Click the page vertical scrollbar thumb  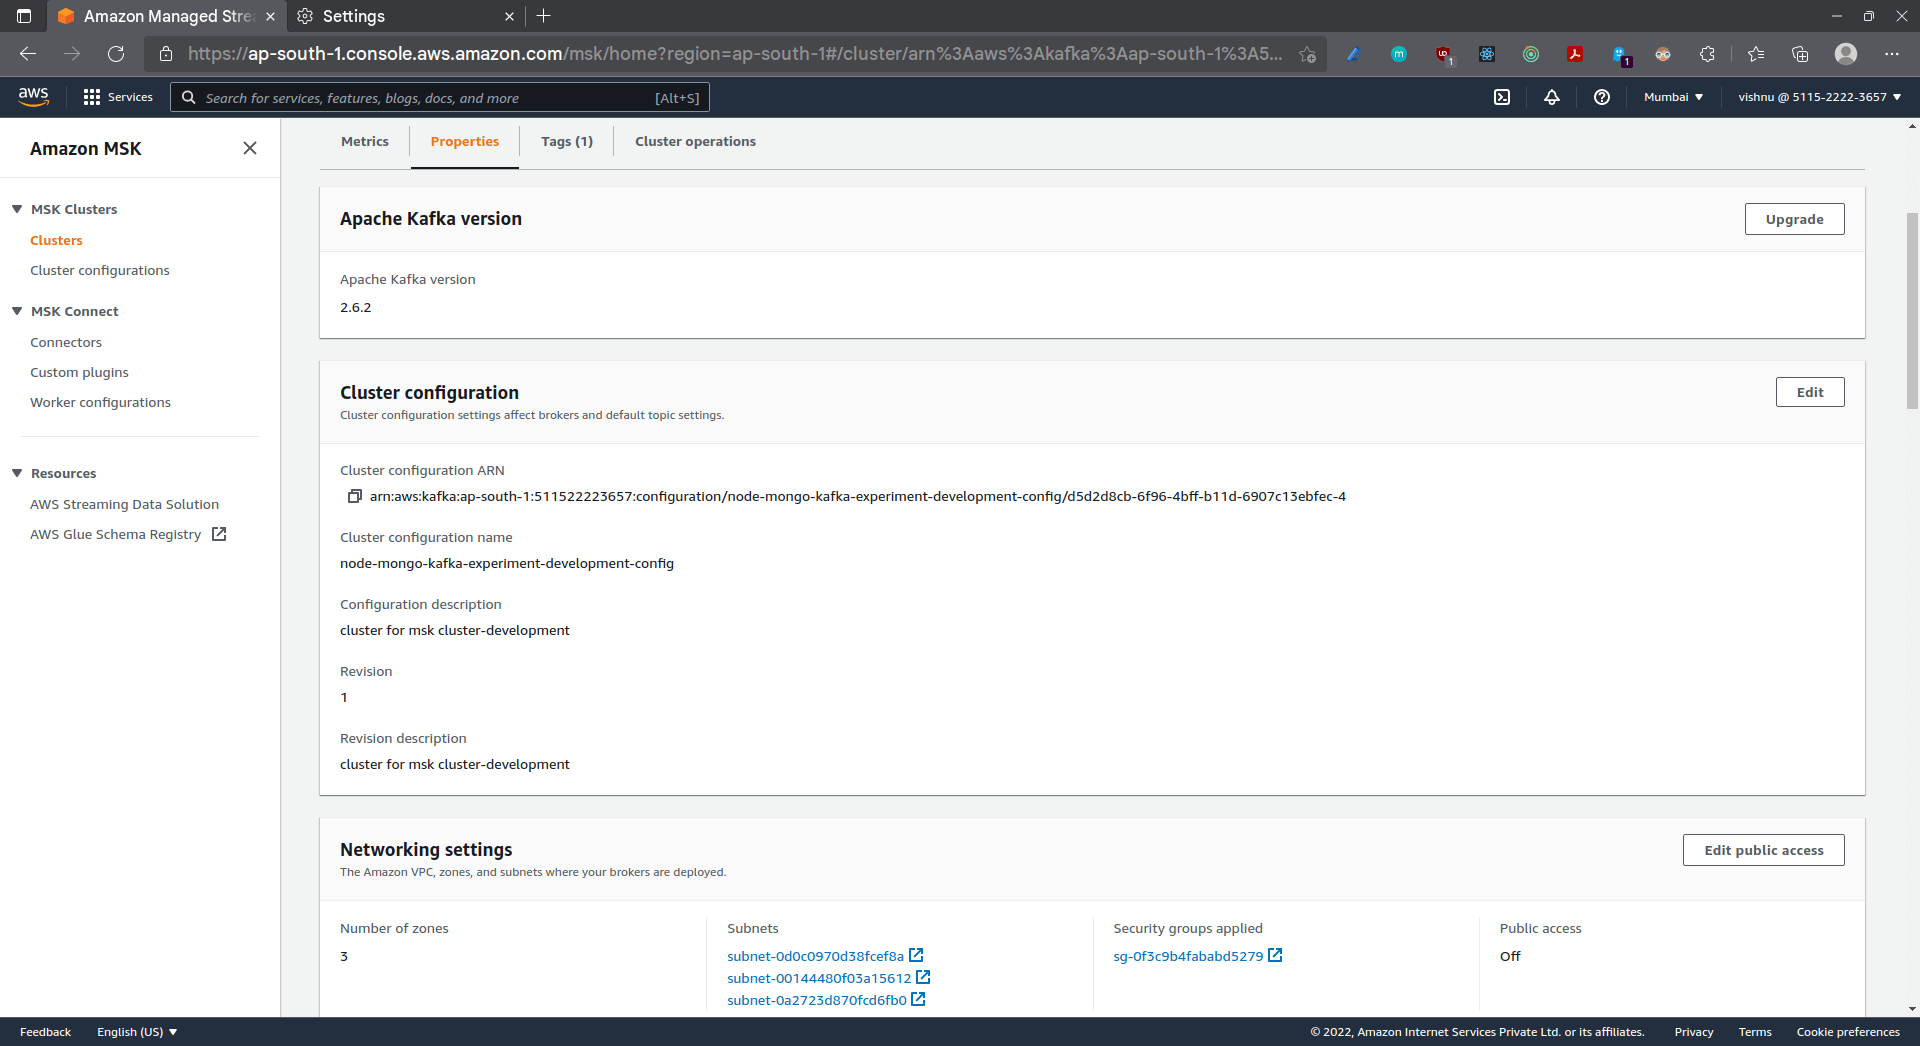[1912, 310]
